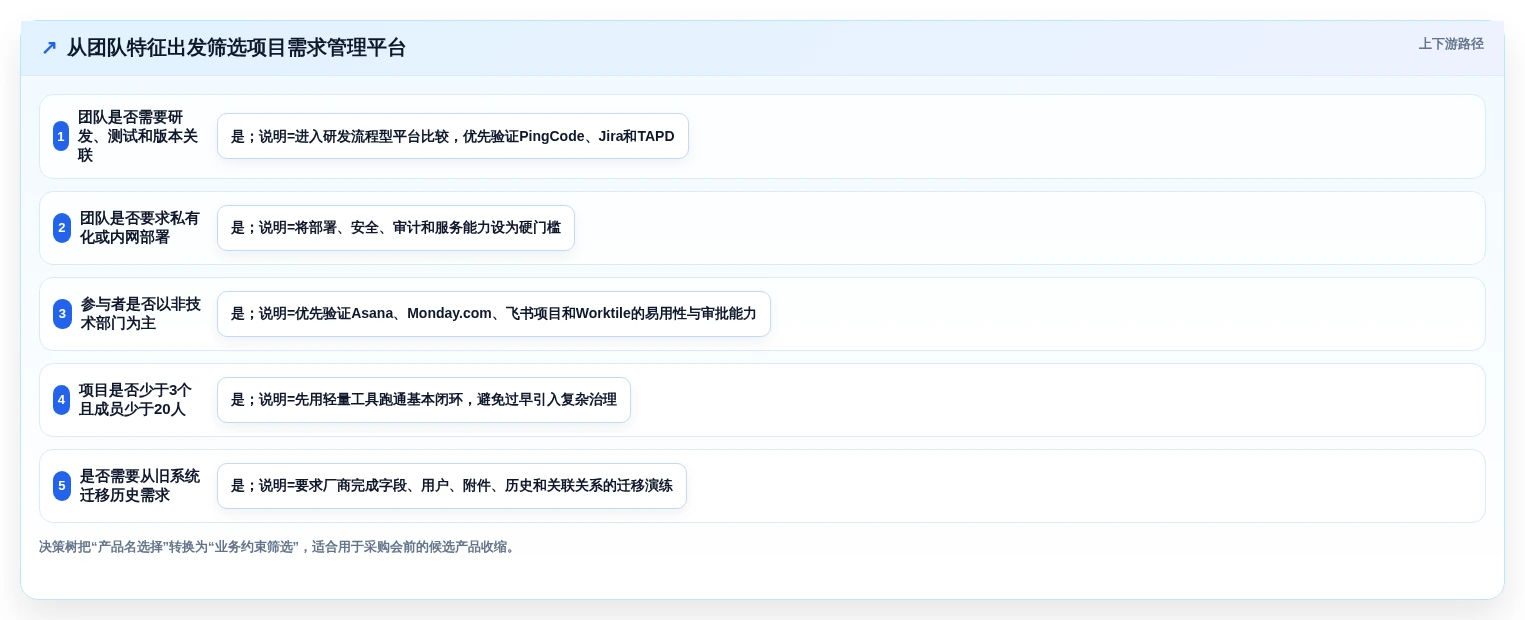Viewport: 1525px width, 620px height.
Task: Click the footnote starting 决策树把“产品名选择”
Action: click(279, 547)
